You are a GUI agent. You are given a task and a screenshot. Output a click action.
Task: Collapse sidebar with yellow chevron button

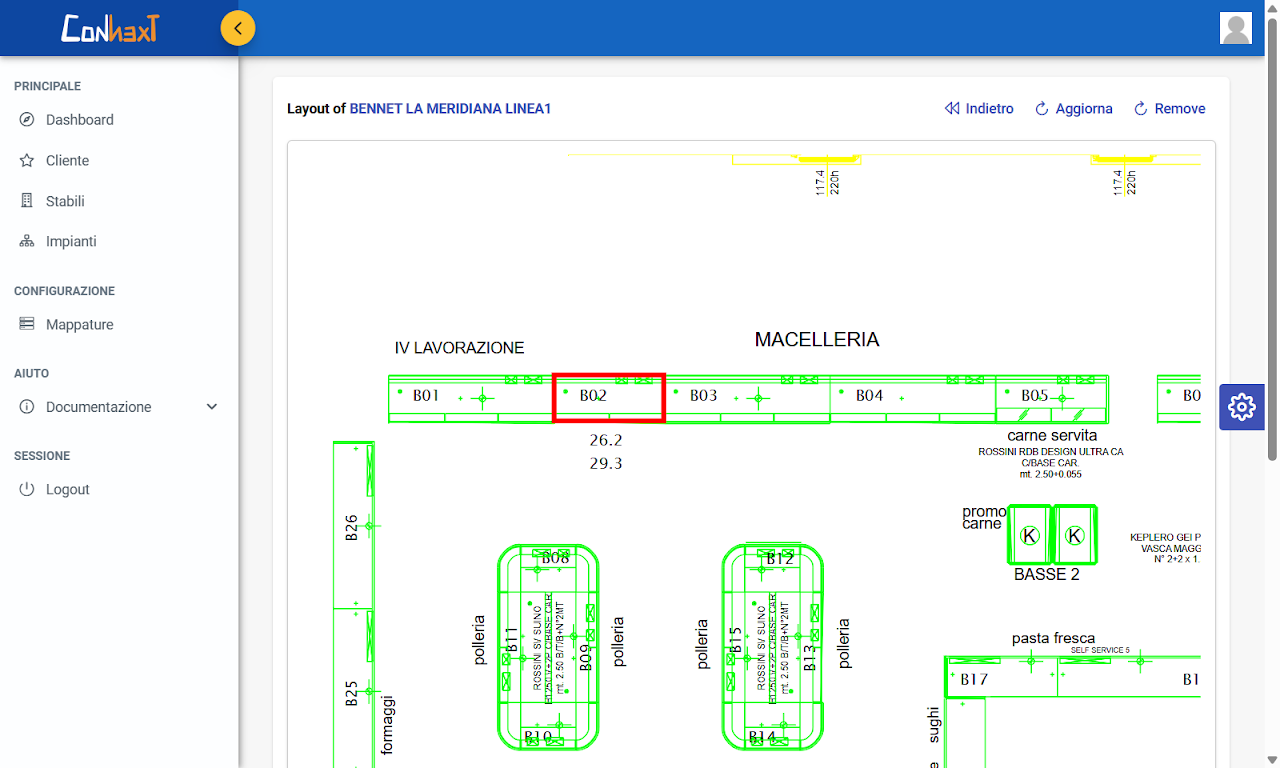coord(238,28)
